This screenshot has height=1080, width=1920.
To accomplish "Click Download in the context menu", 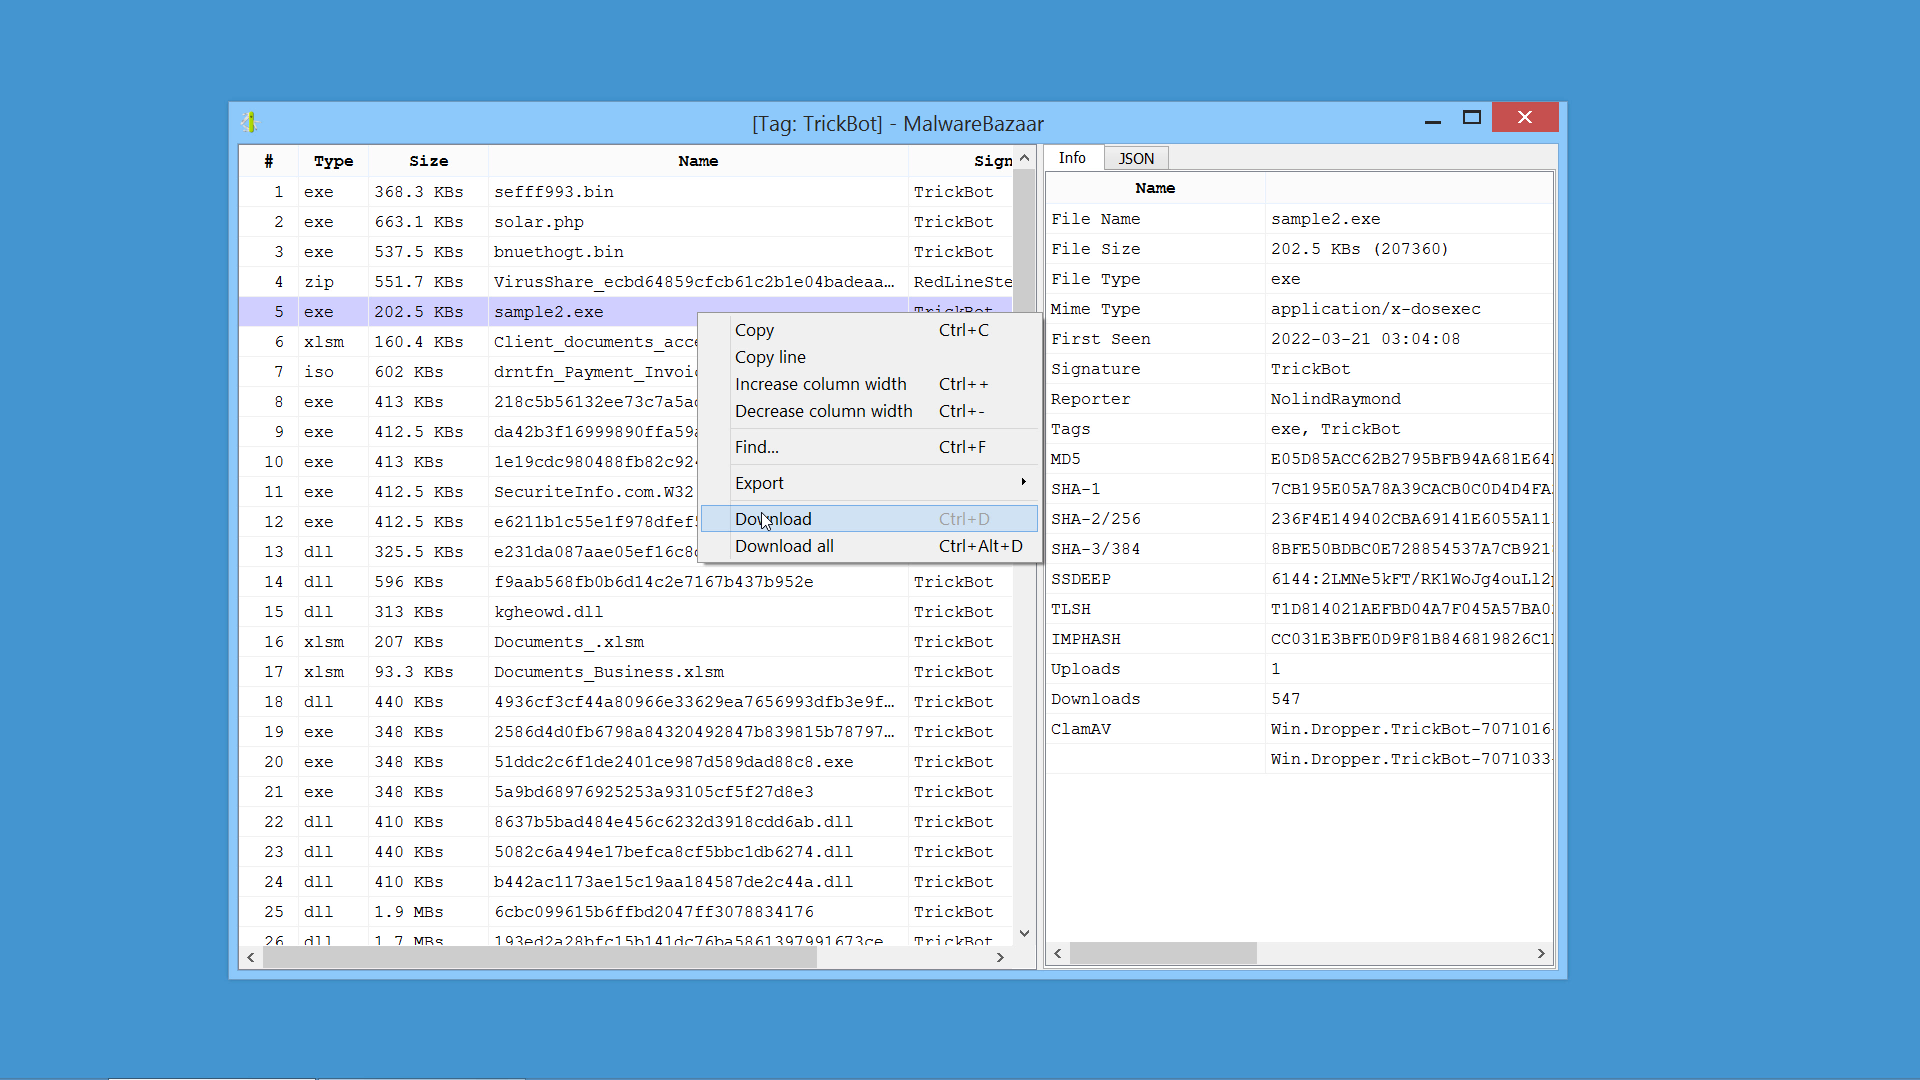I will (868, 519).
